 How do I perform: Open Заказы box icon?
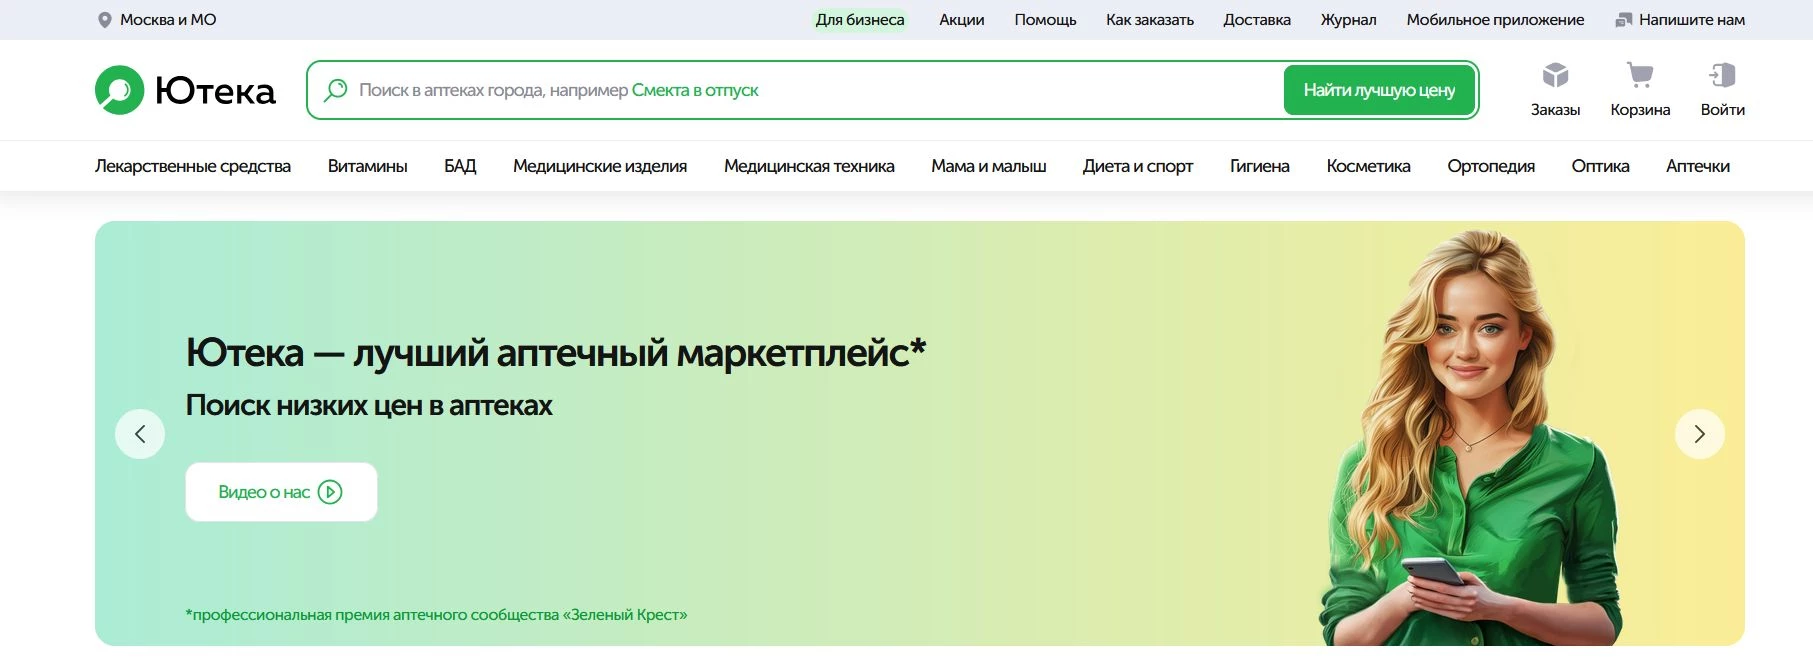(x=1555, y=75)
